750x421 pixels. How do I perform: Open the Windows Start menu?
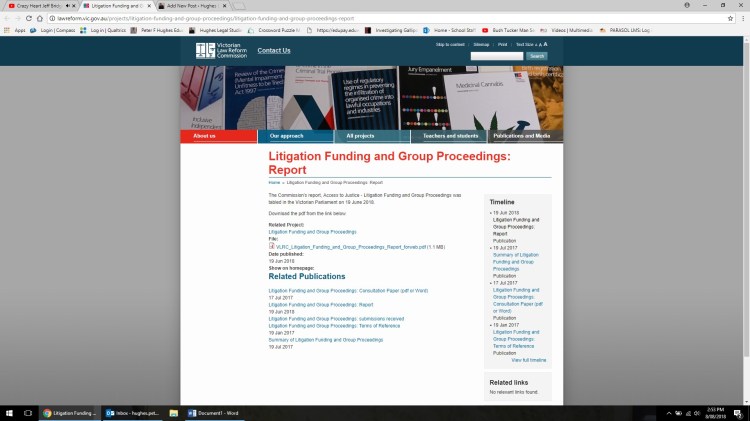9,412
